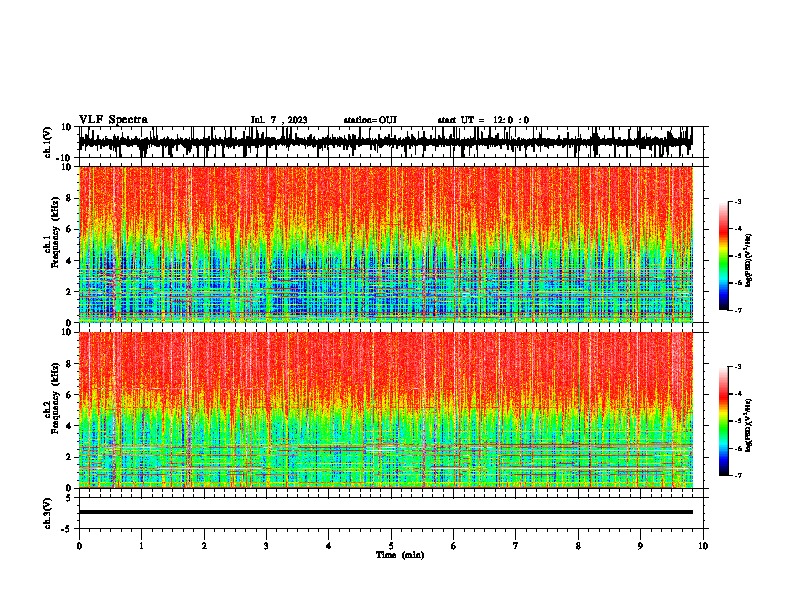Click tick label 8 on the Time axis
792x612 pixels.
578,546
